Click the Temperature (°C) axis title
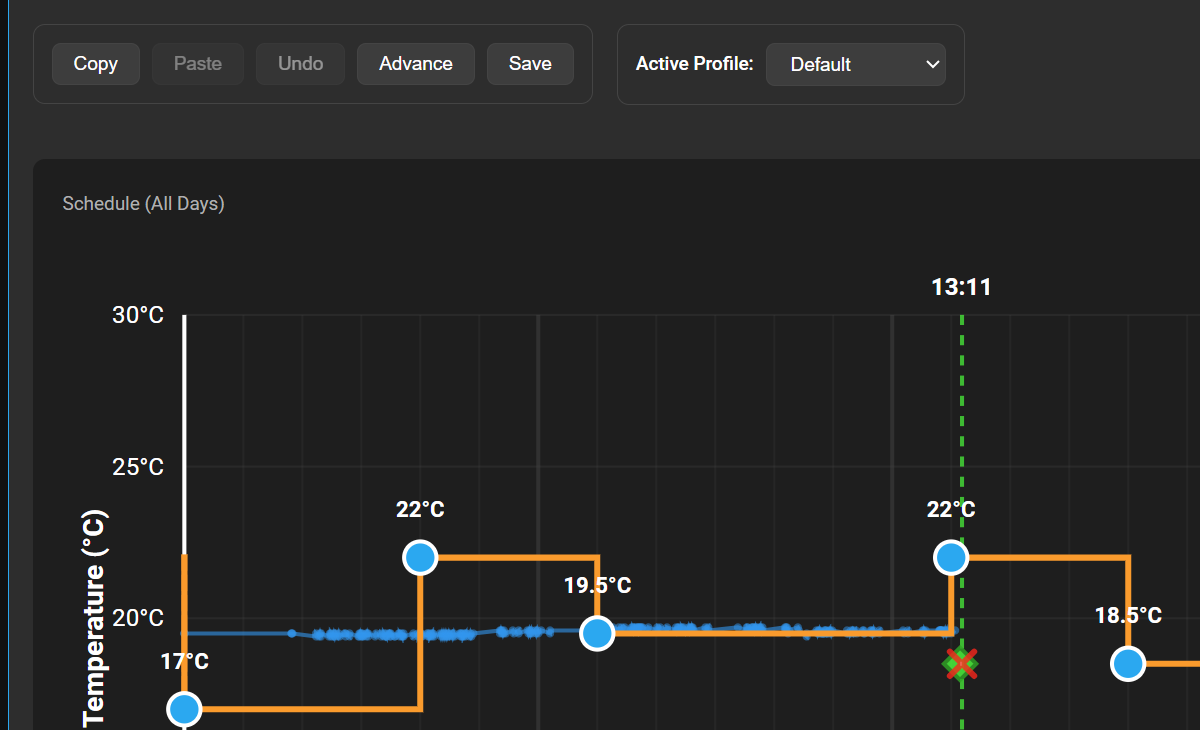The width and height of the screenshot is (1200, 730). click(x=94, y=618)
